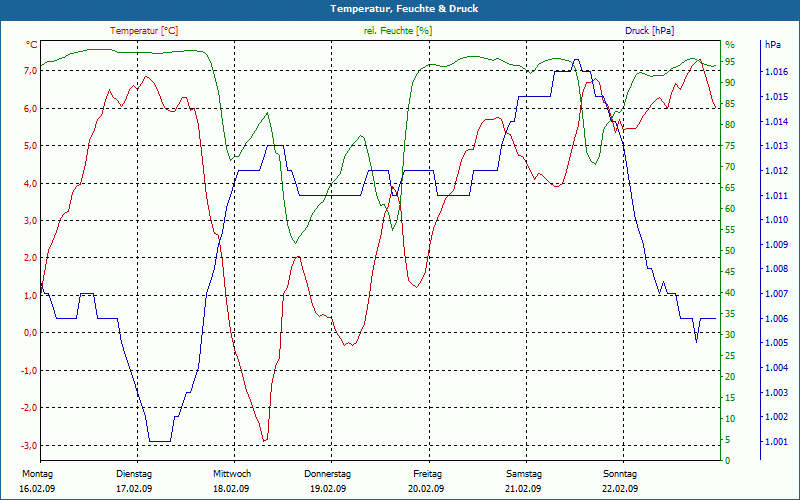Click the 90 humidity axis value

click(730, 83)
